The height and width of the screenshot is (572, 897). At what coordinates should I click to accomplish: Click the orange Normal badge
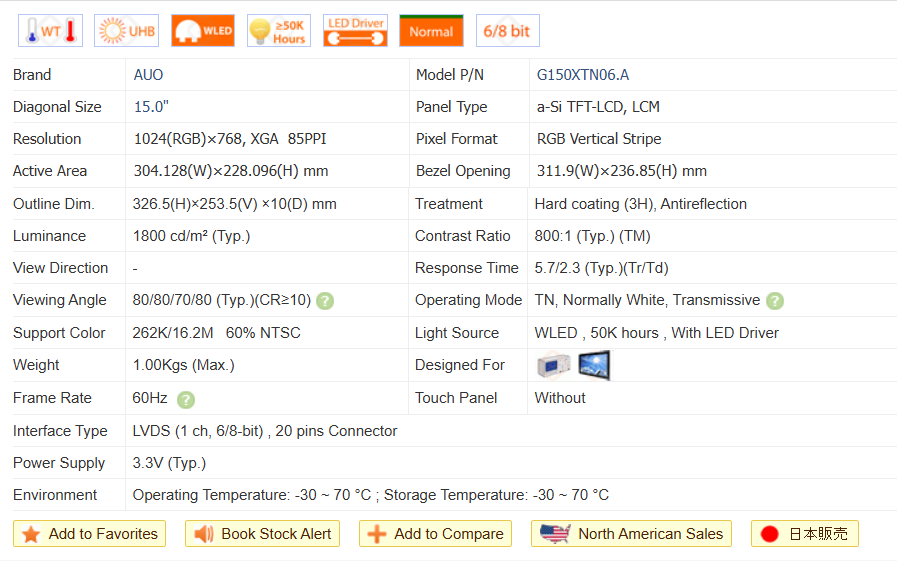[x=431, y=31]
